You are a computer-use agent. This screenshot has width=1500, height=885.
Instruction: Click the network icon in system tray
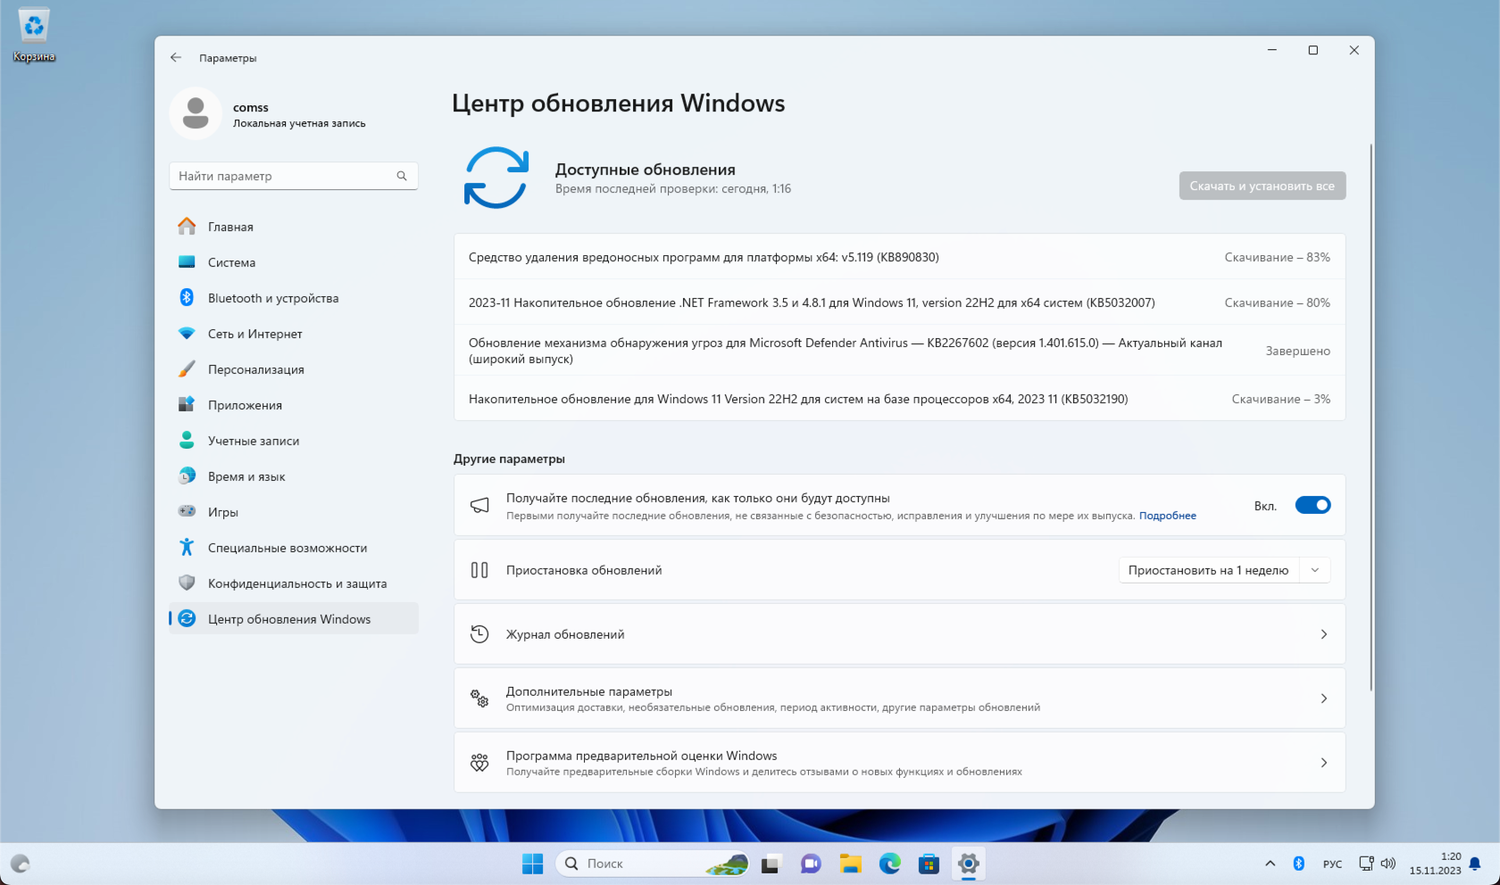[x=1366, y=864]
